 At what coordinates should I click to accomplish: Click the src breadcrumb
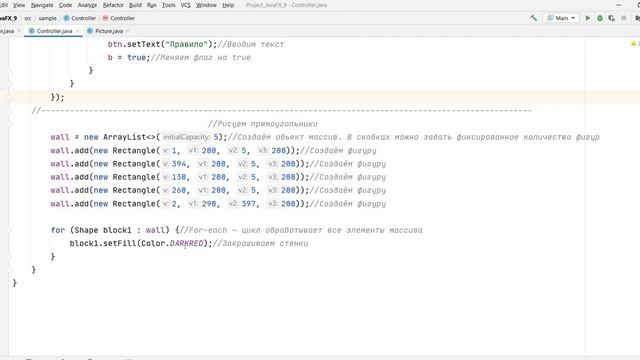28,18
